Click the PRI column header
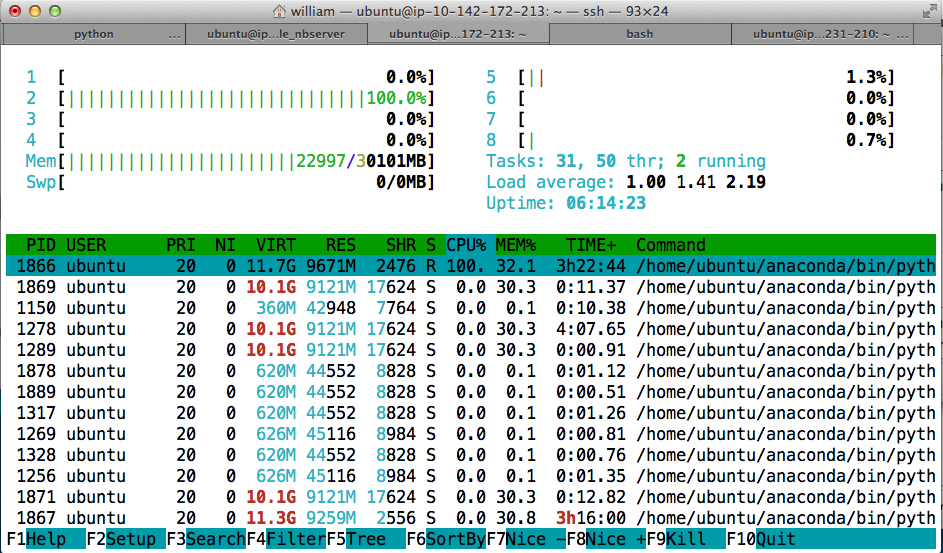The width and height of the screenshot is (943, 553). click(181, 245)
